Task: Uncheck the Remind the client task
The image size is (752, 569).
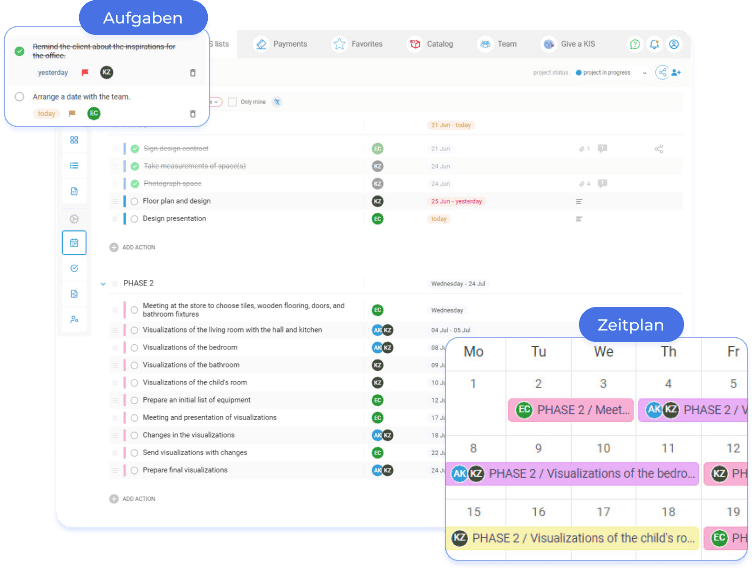Action: pos(19,51)
